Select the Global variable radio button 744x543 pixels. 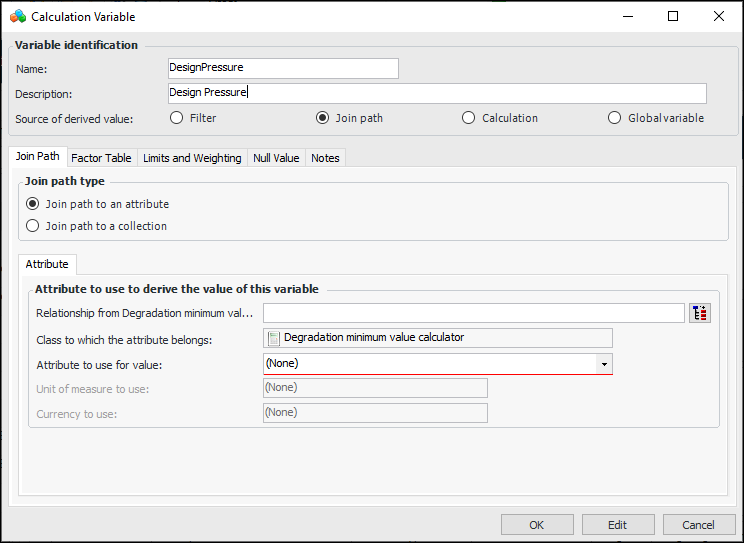pos(615,118)
